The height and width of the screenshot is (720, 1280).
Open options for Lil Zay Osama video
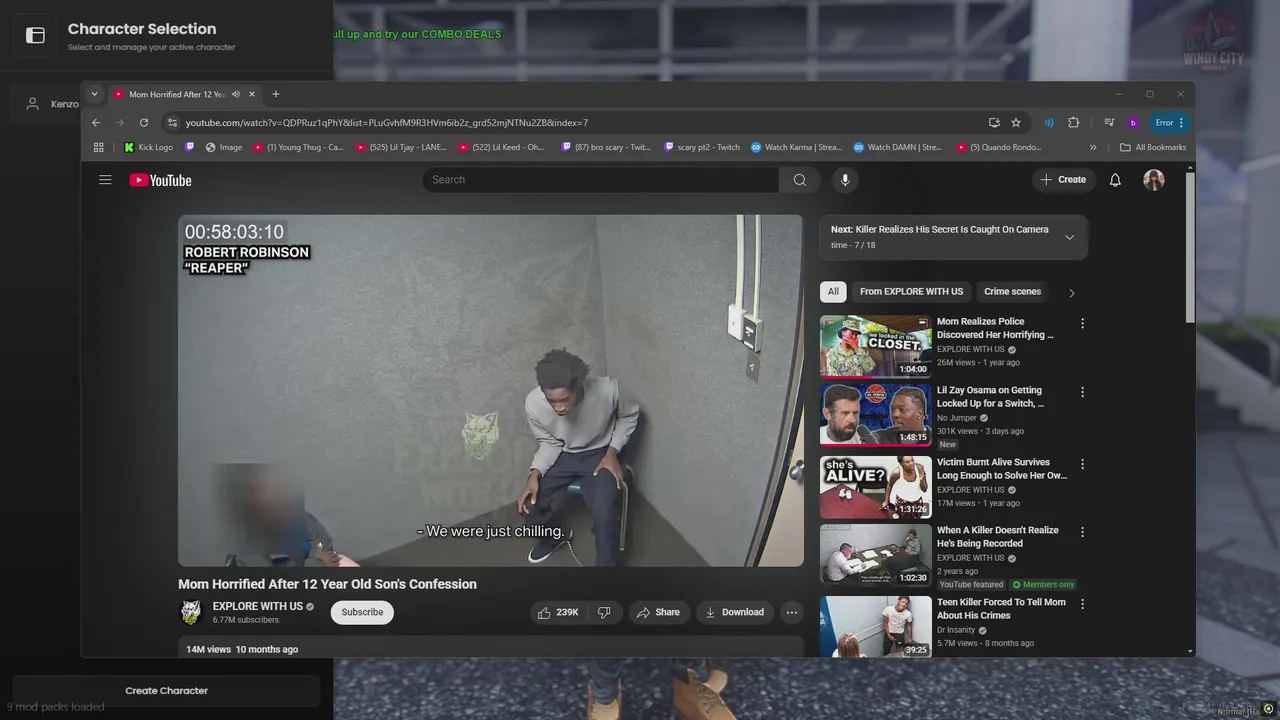(x=1082, y=392)
